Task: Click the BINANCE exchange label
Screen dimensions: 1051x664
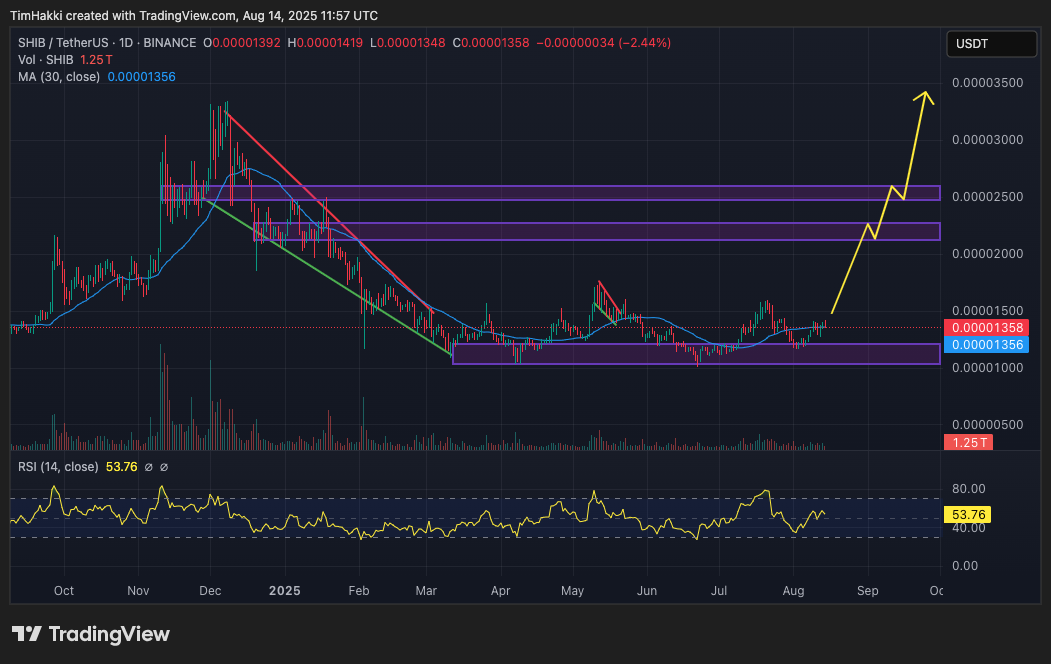Action: coord(170,43)
